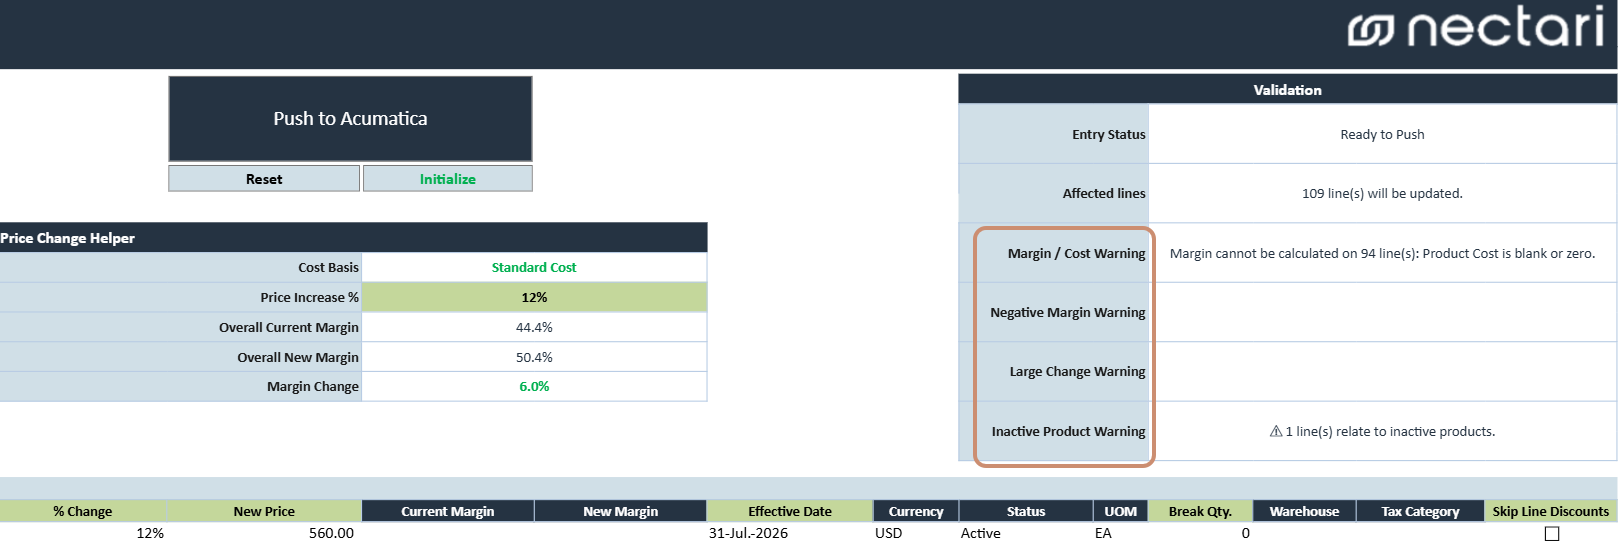Select the Margin Change label

point(313,386)
